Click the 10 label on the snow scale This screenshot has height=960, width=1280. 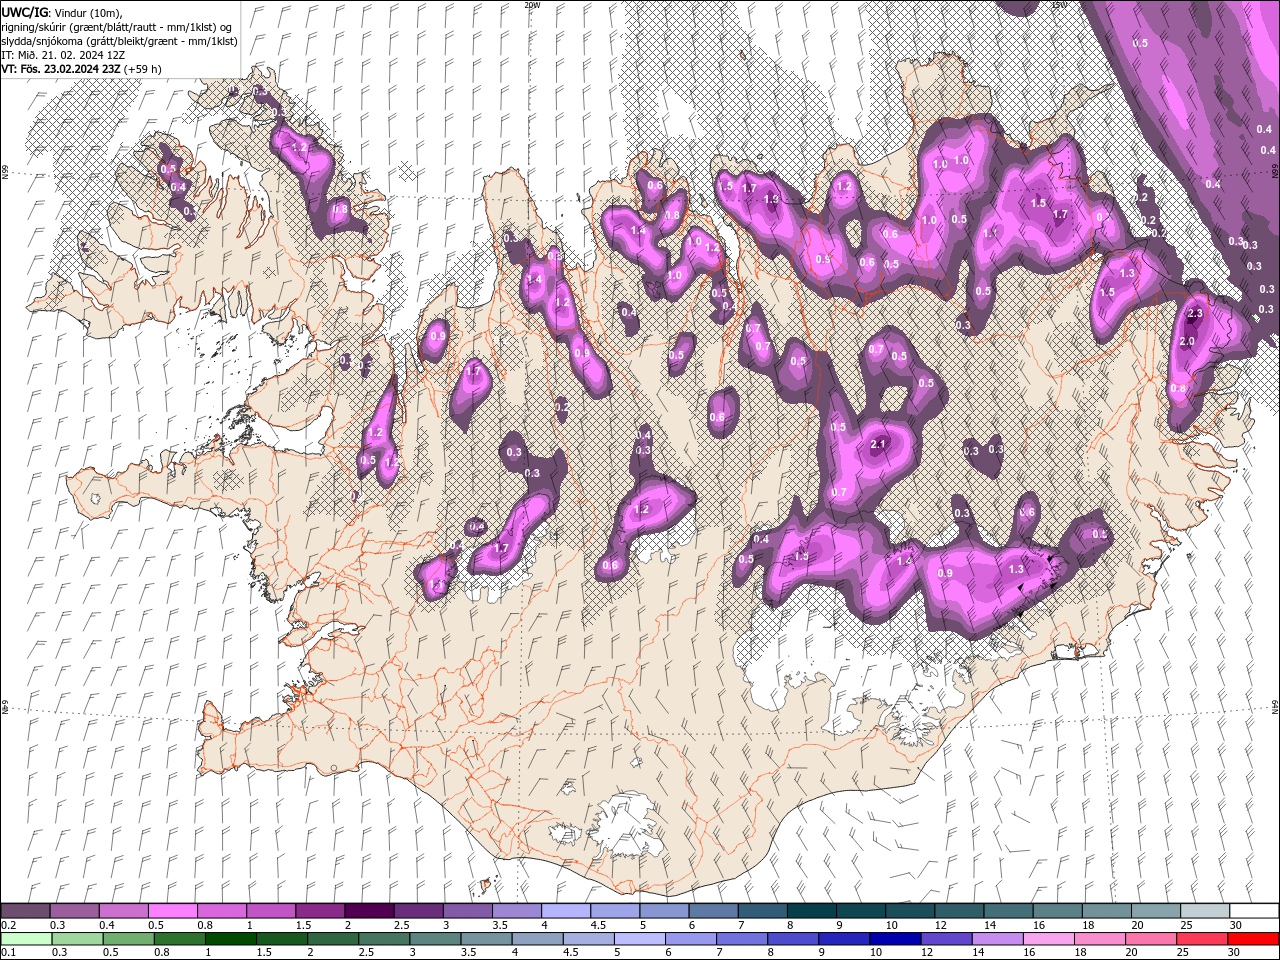tap(891, 925)
